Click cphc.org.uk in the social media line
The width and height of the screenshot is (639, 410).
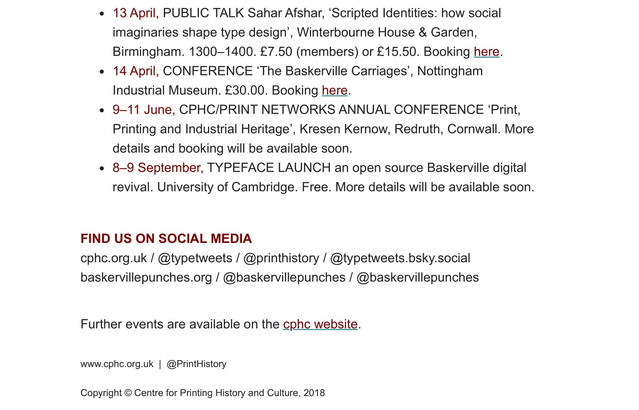click(x=113, y=258)
